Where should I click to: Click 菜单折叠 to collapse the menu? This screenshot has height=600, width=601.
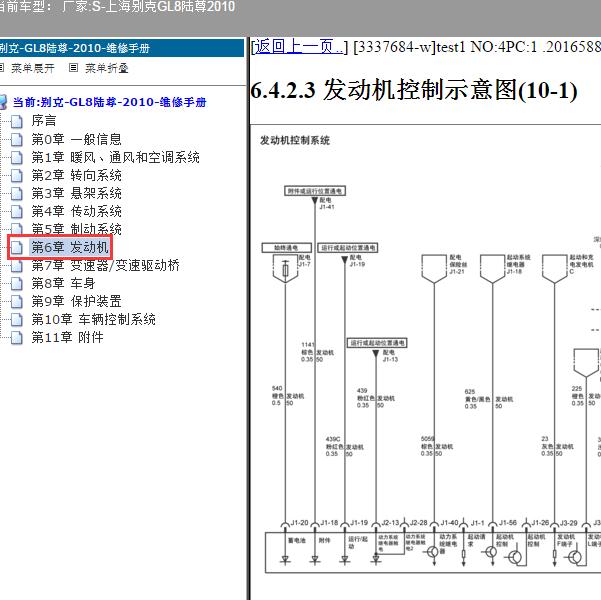106,68
